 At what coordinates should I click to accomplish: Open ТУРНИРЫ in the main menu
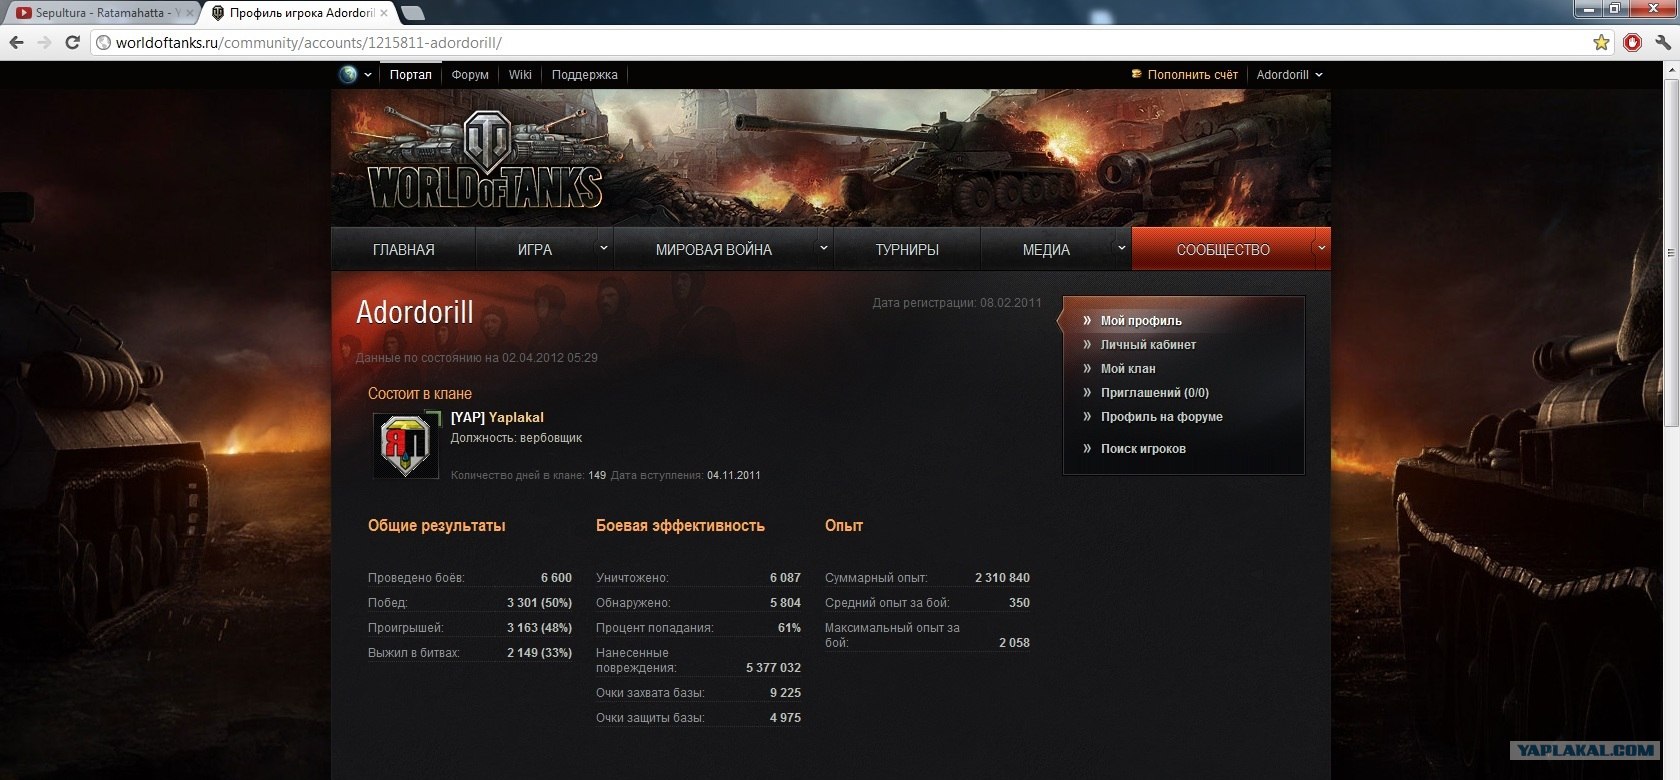pyautogui.click(x=907, y=250)
